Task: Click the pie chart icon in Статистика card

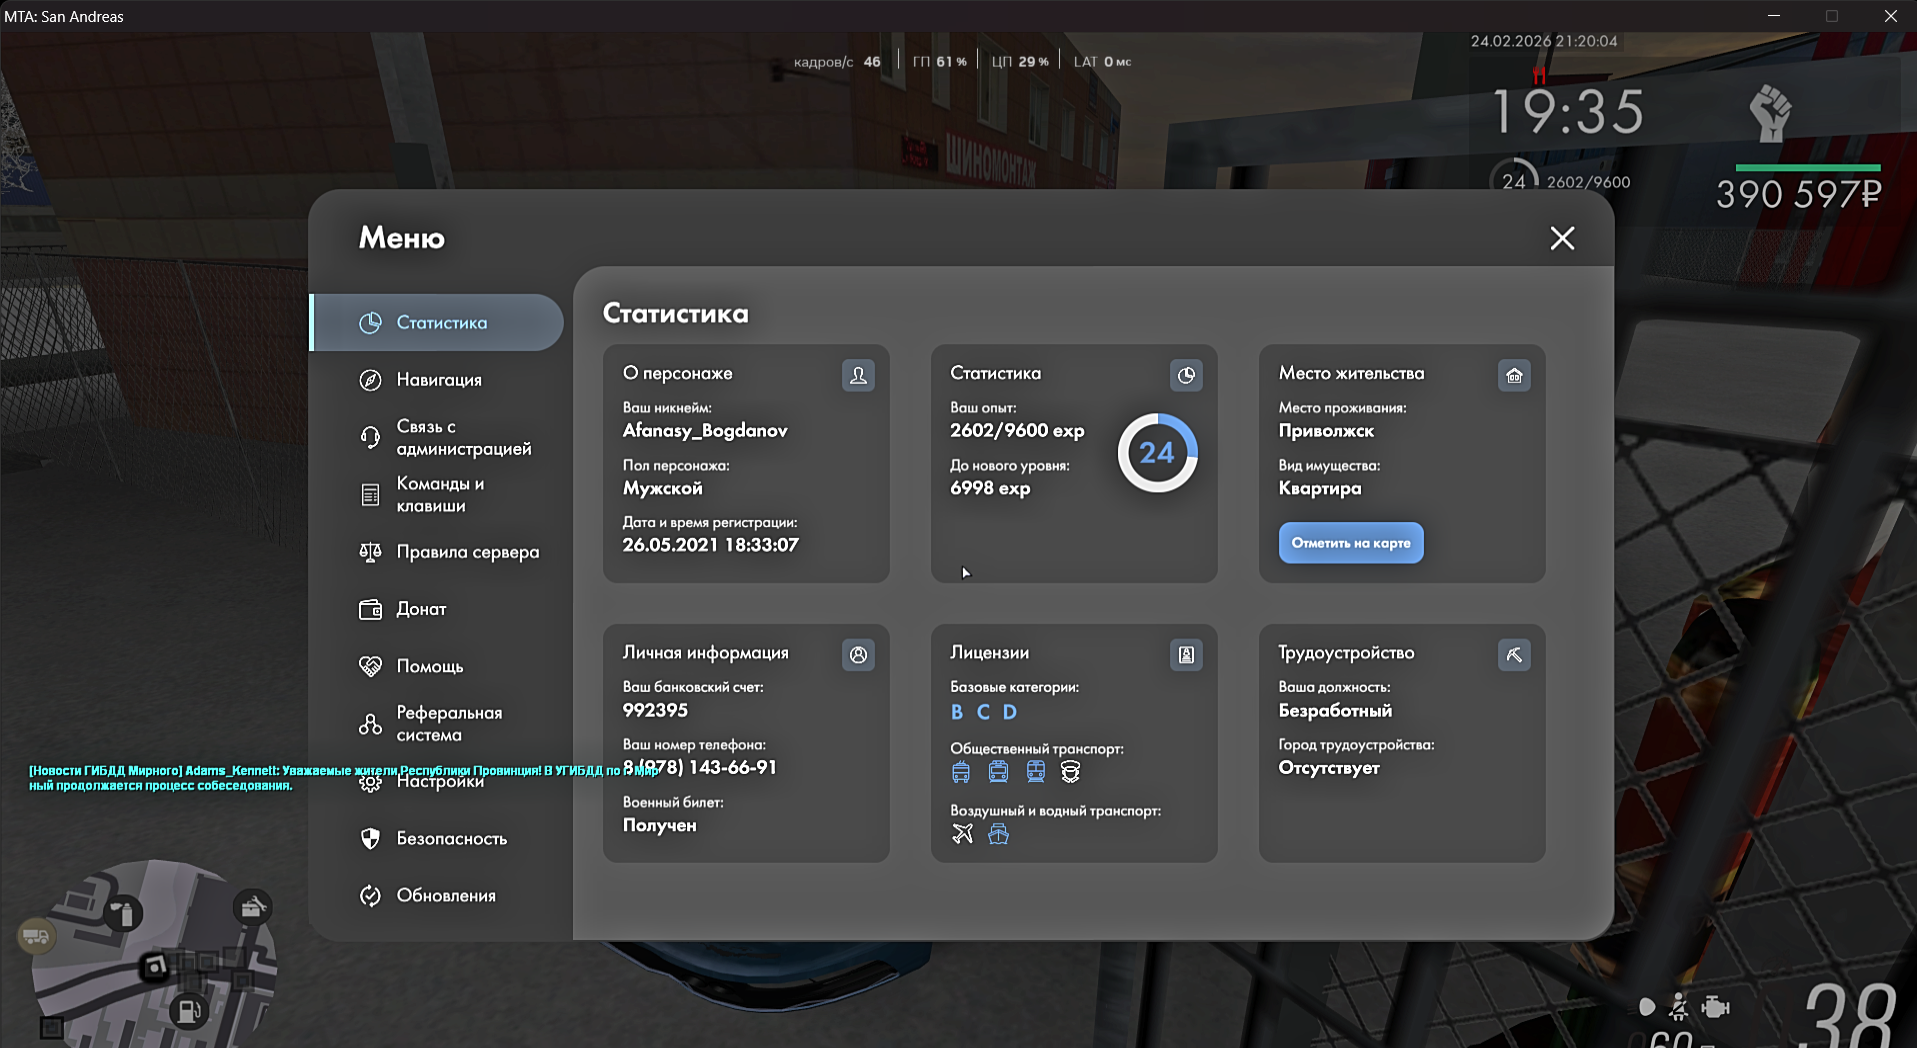Action: [x=1186, y=375]
